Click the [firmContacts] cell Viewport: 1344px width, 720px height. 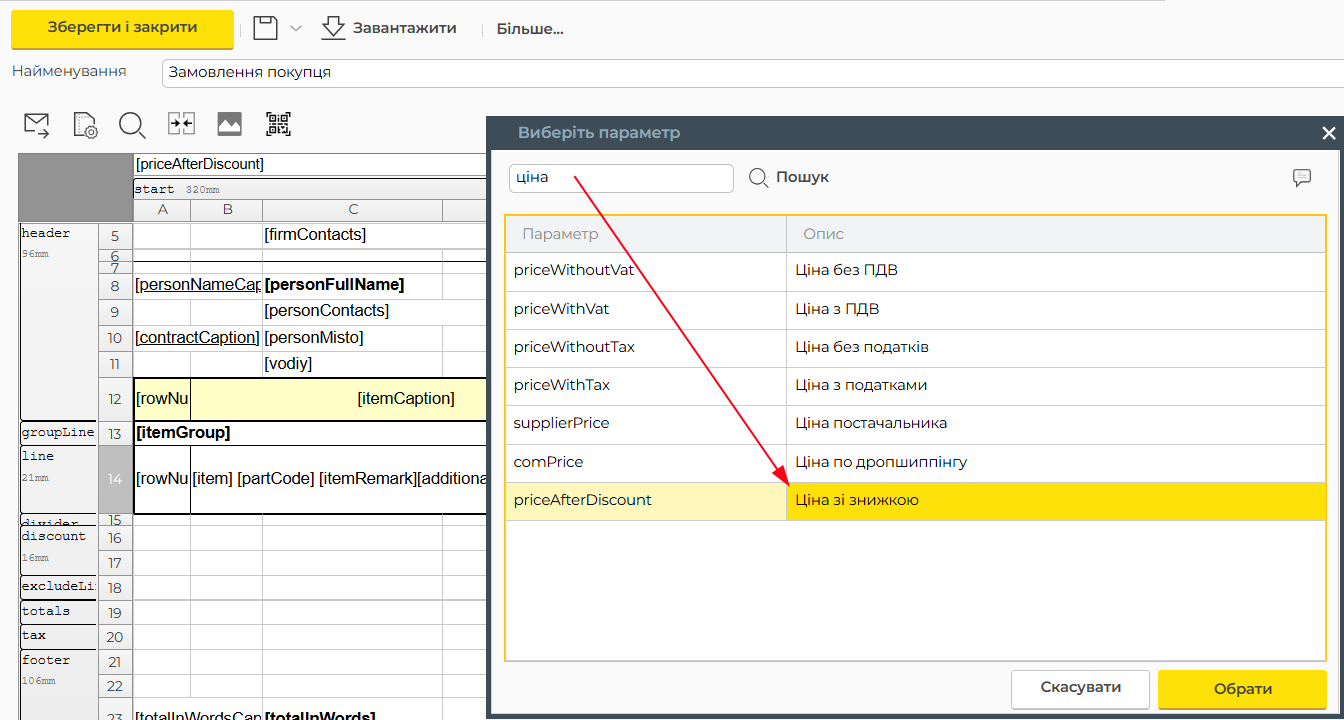tap(352, 235)
